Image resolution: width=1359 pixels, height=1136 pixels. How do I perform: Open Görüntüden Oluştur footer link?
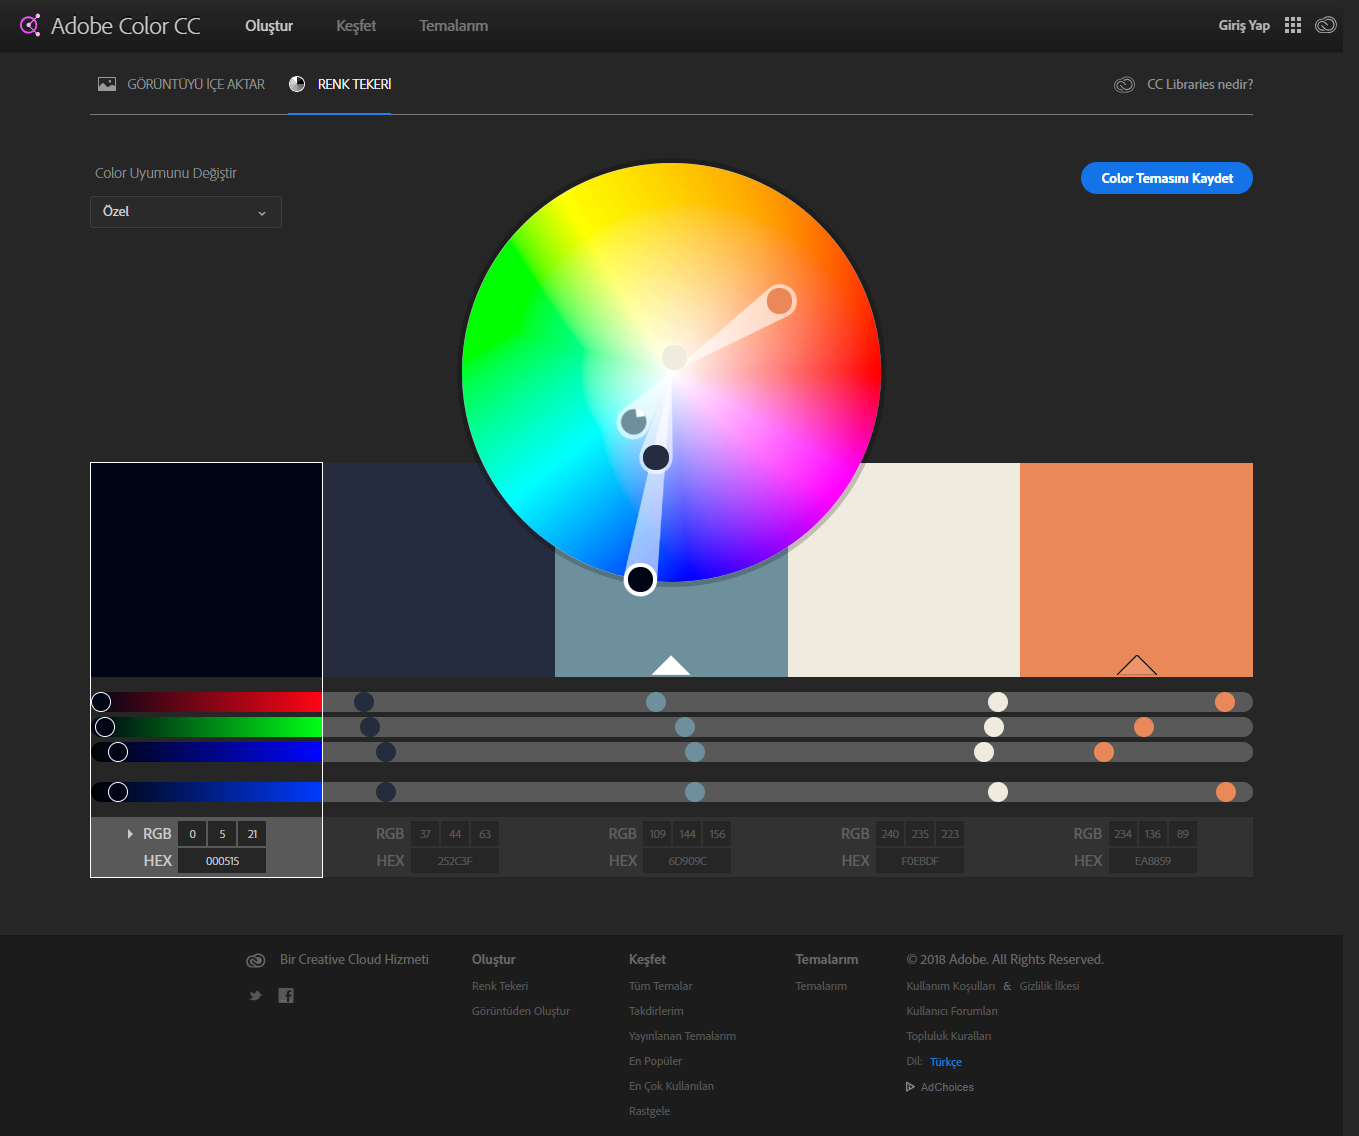tap(521, 1011)
